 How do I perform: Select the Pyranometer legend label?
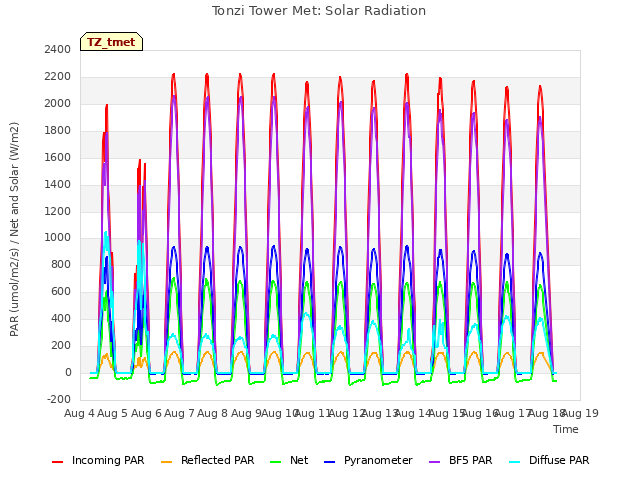(x=378, y=460)
